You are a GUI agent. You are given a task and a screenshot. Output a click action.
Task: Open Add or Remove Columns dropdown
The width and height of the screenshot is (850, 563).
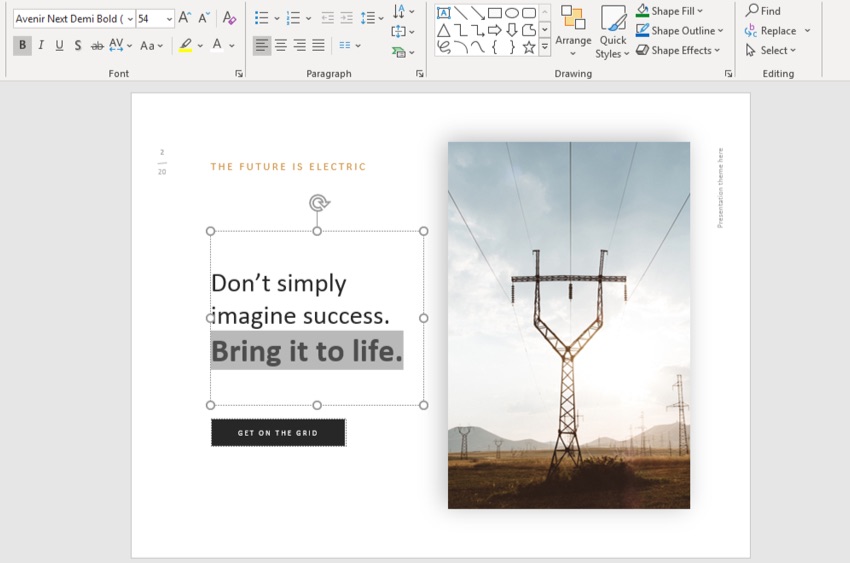pyautogui.click(x=350, y=45)
